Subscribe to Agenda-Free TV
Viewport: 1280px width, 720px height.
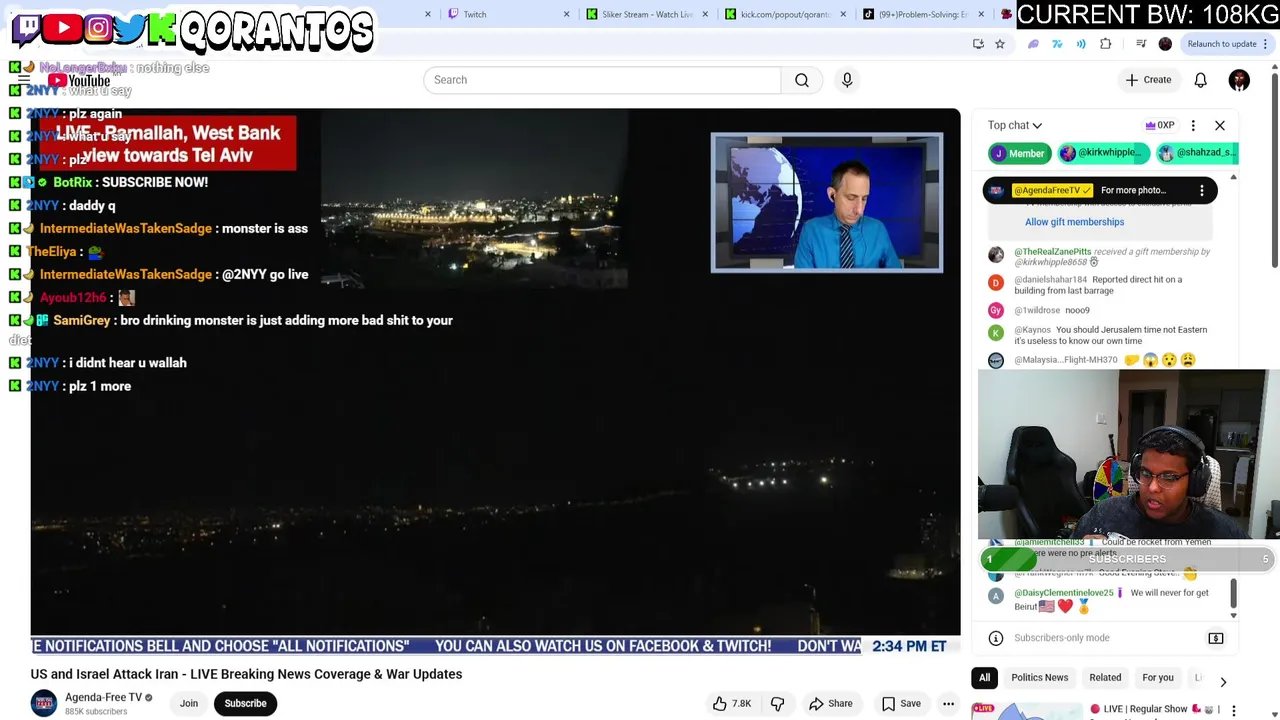pyautogui.click(x=245, y=703)
